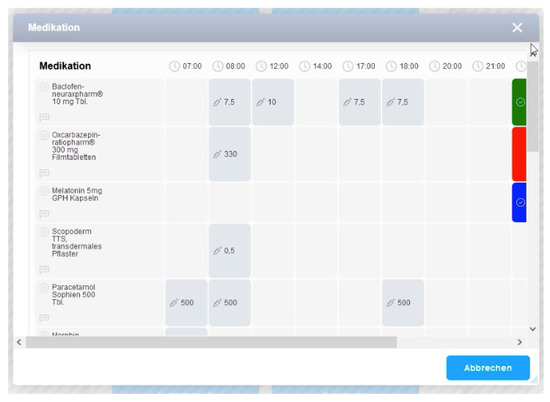550x402 pixels.
Task: Click the clock icon for 17:00 column
Action: [348, 66]
